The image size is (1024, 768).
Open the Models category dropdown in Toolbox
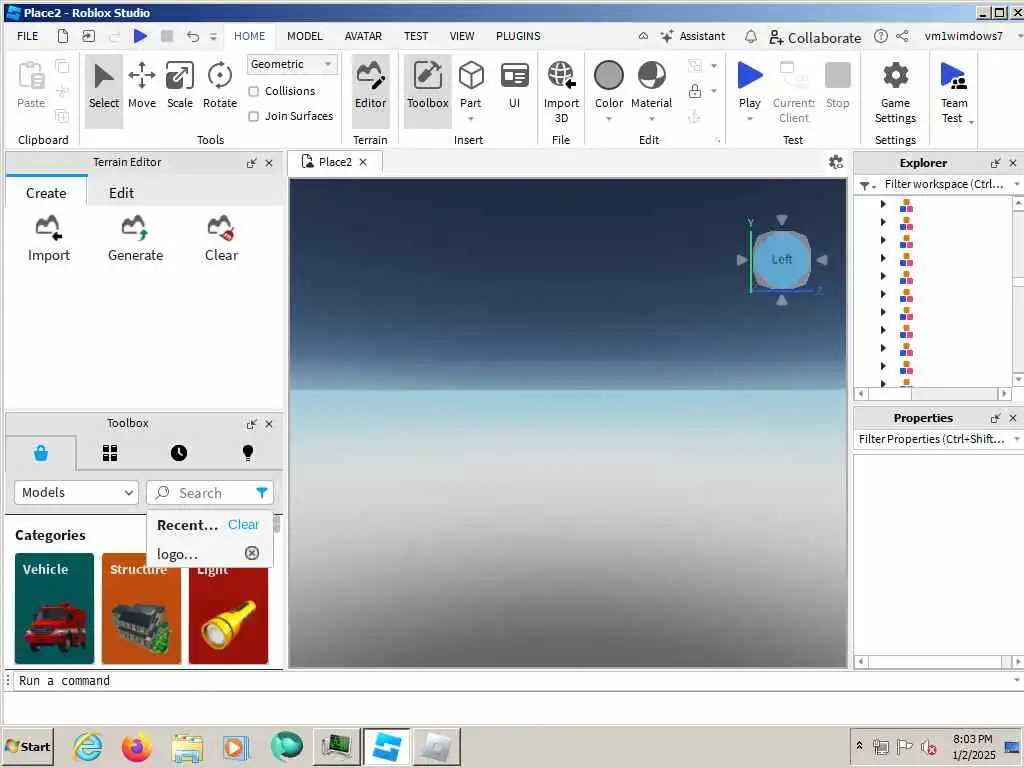(76, 492)
